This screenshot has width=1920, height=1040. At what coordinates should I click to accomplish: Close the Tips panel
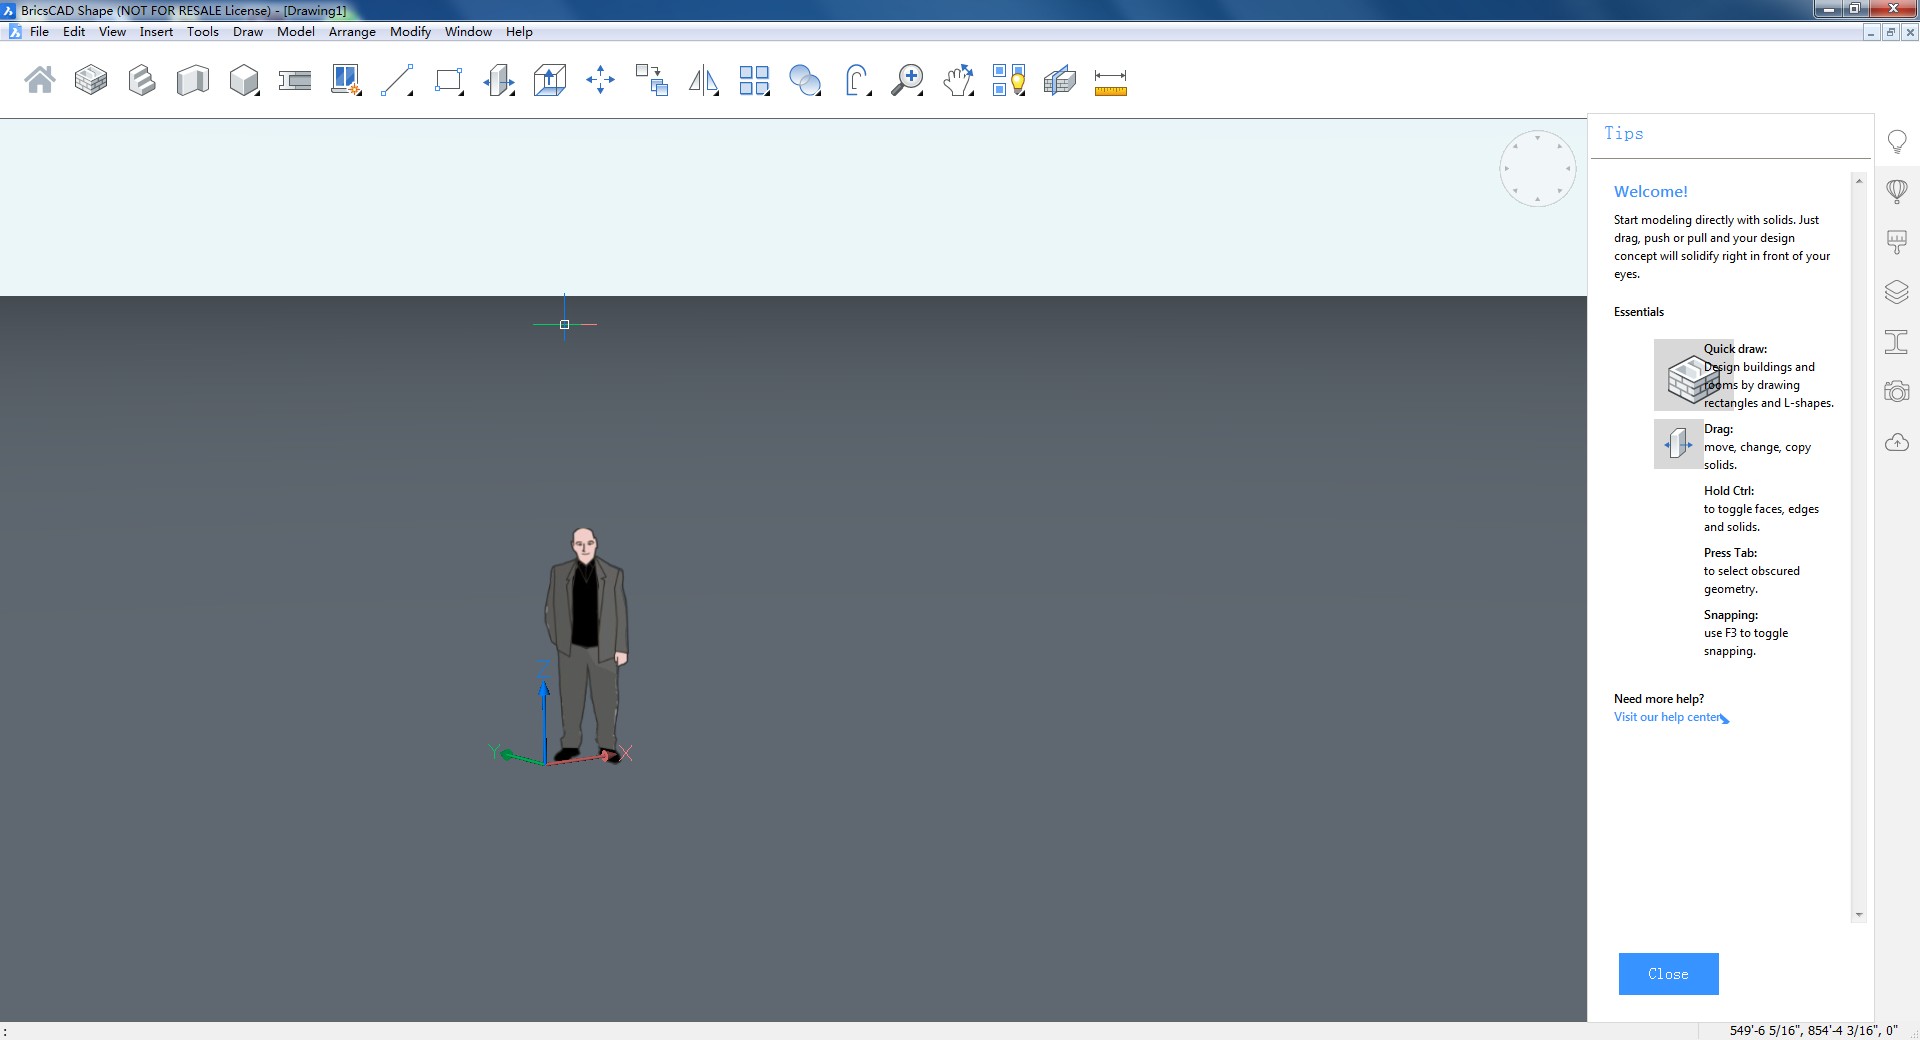(x=1667, y=973)
